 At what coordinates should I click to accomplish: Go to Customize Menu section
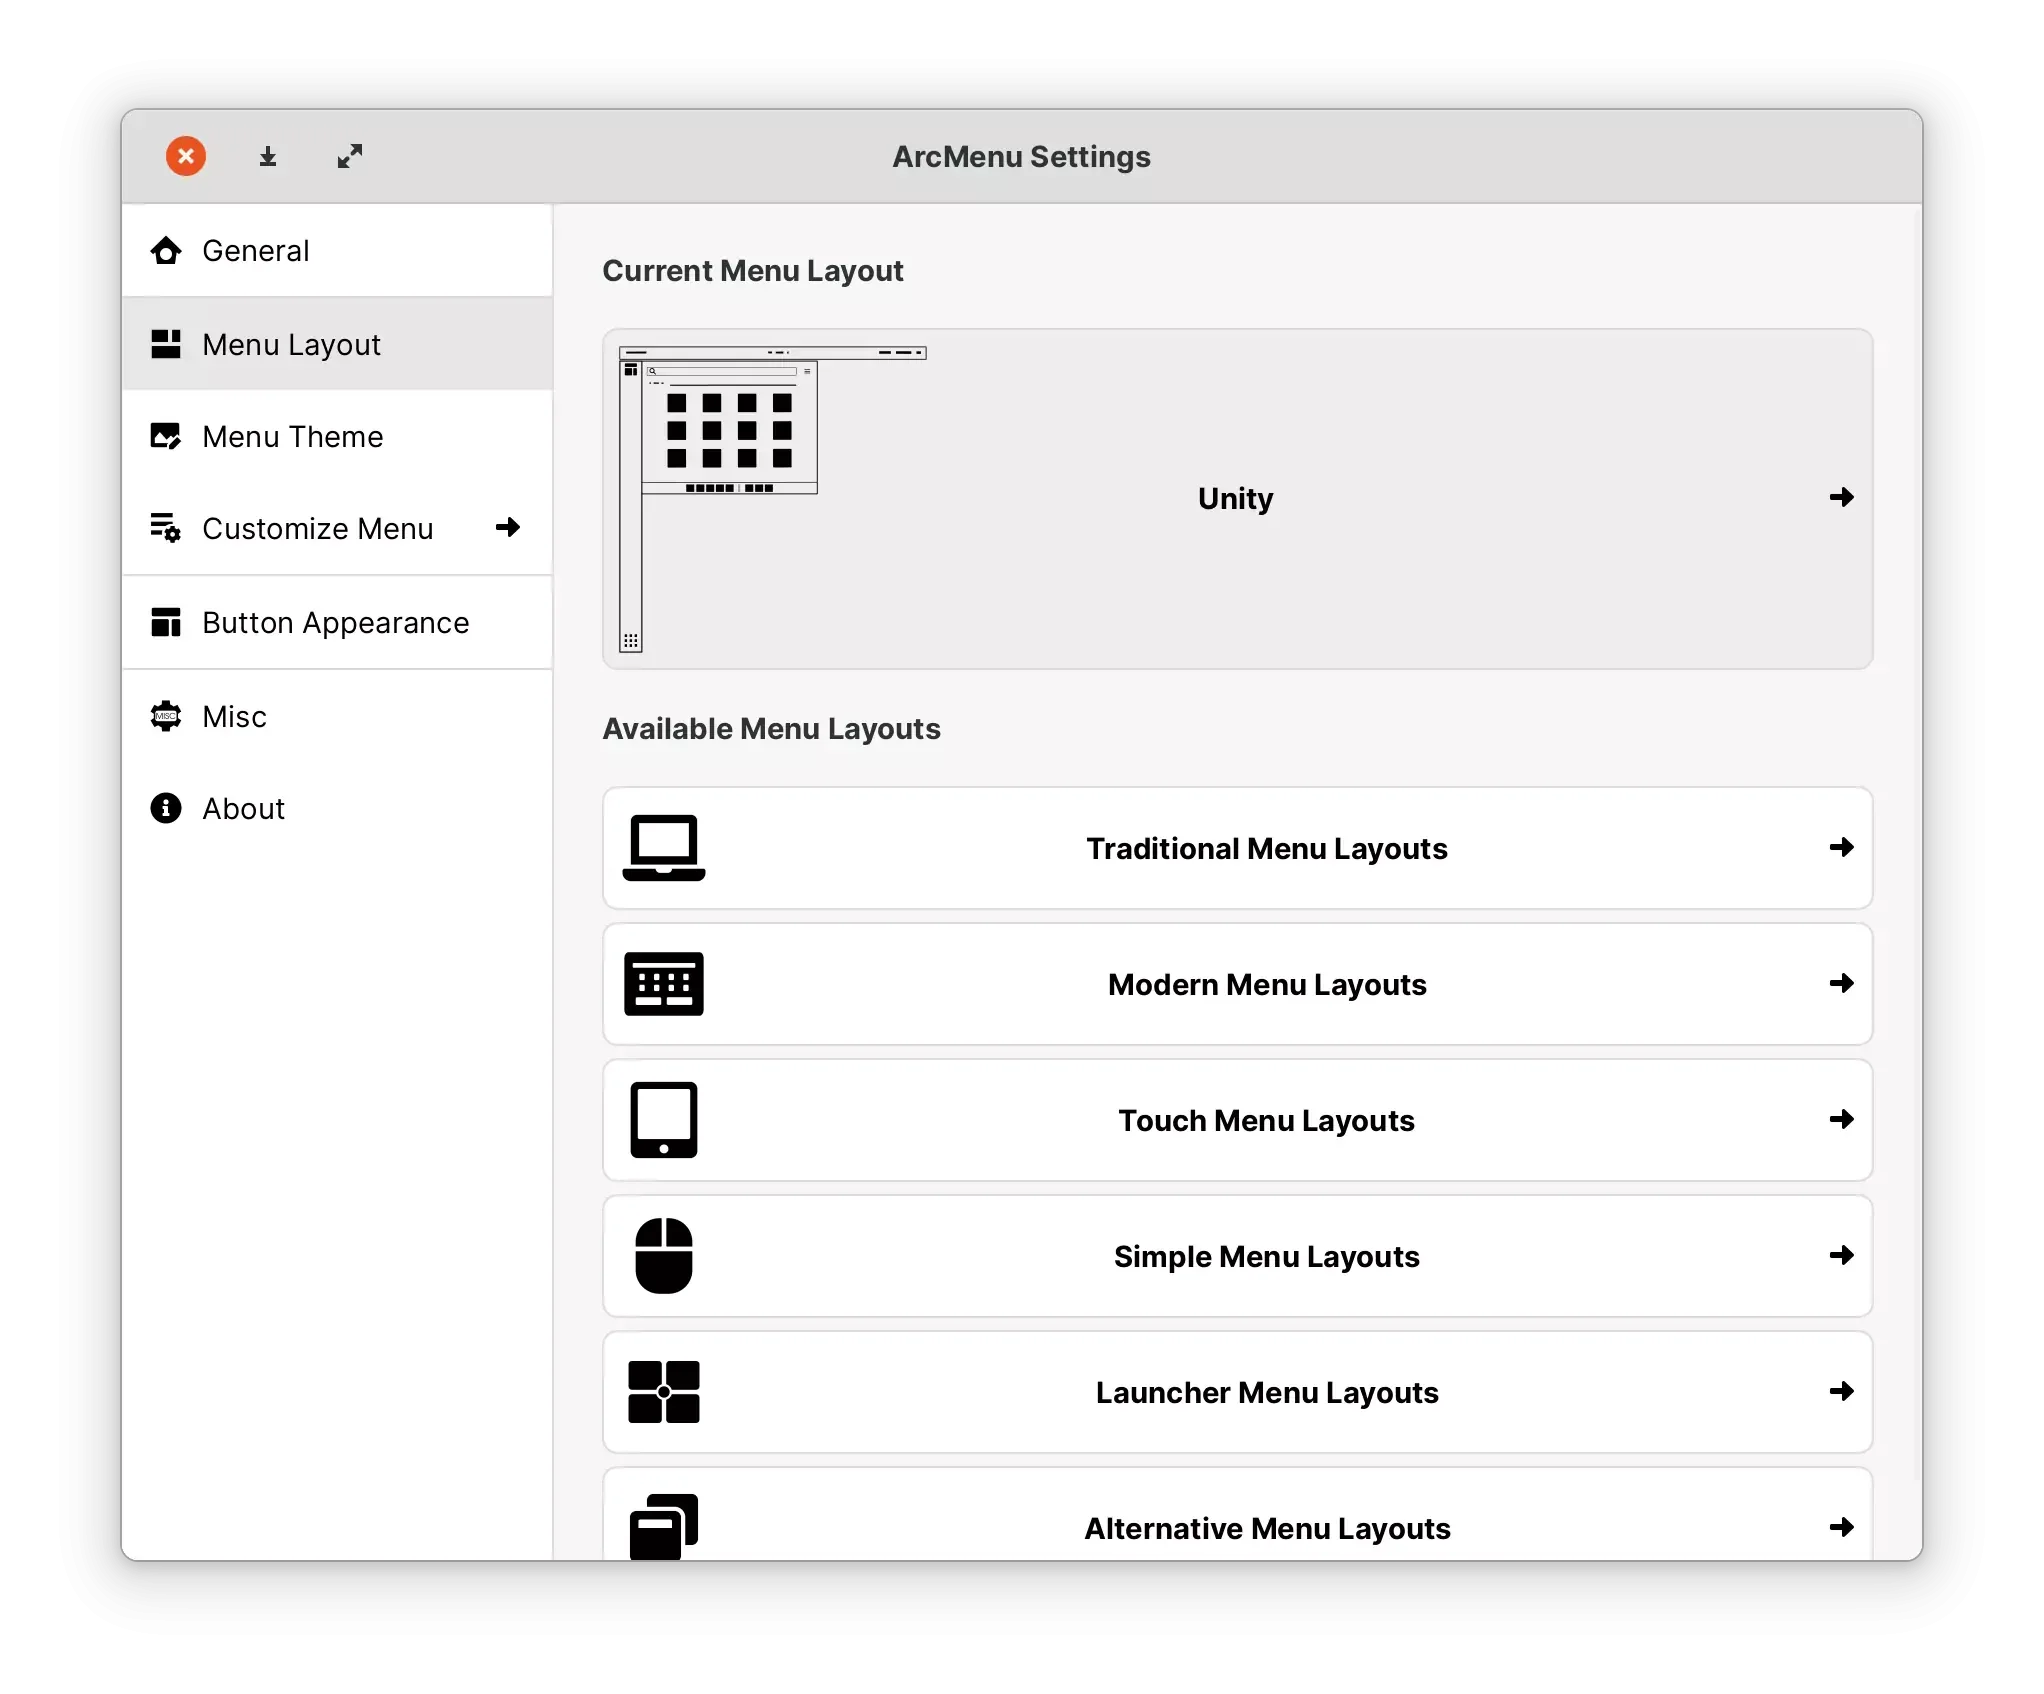click(x=337, y=528)
